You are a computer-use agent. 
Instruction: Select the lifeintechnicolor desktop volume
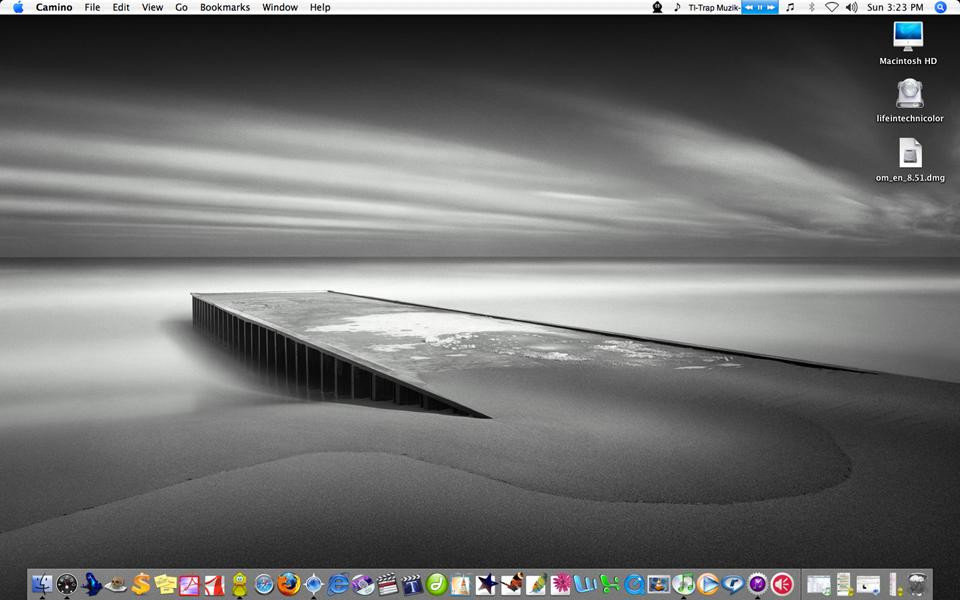pyautogui.click(x=910, y=100)
